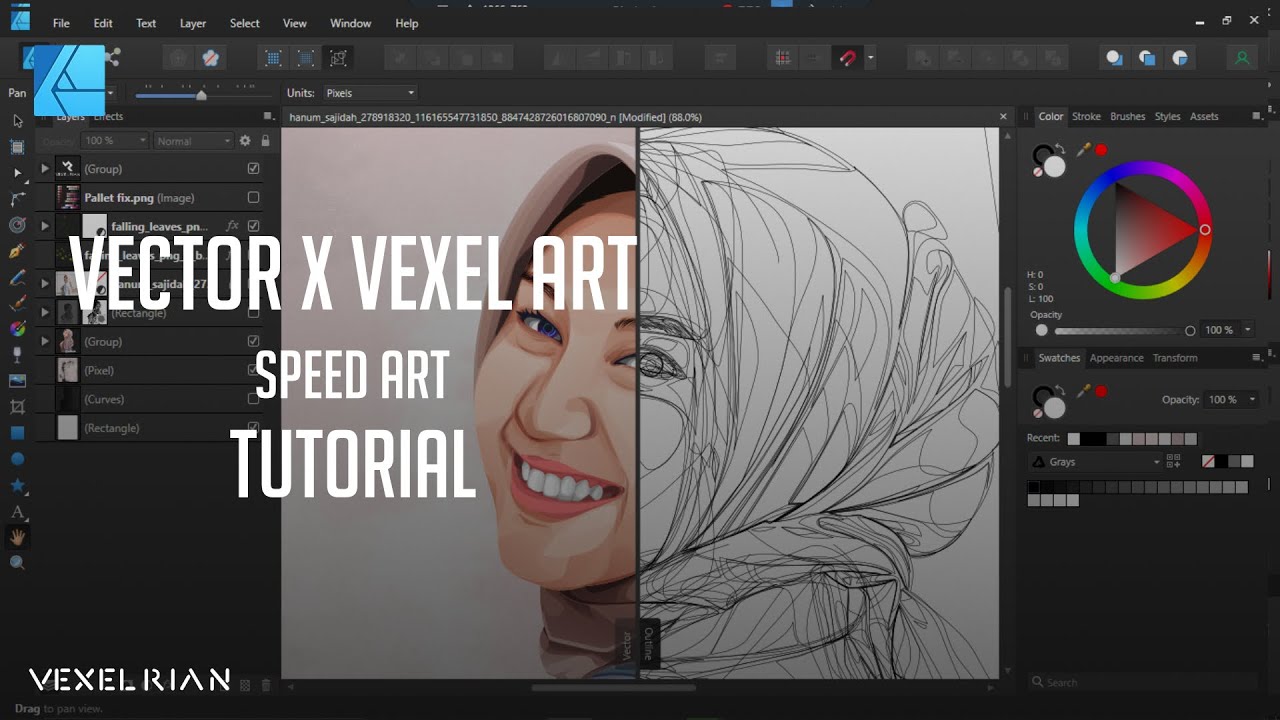Toggle the lower (Group) layer checkbox
Screen dimensions: 1280x720
coord(253,341)
